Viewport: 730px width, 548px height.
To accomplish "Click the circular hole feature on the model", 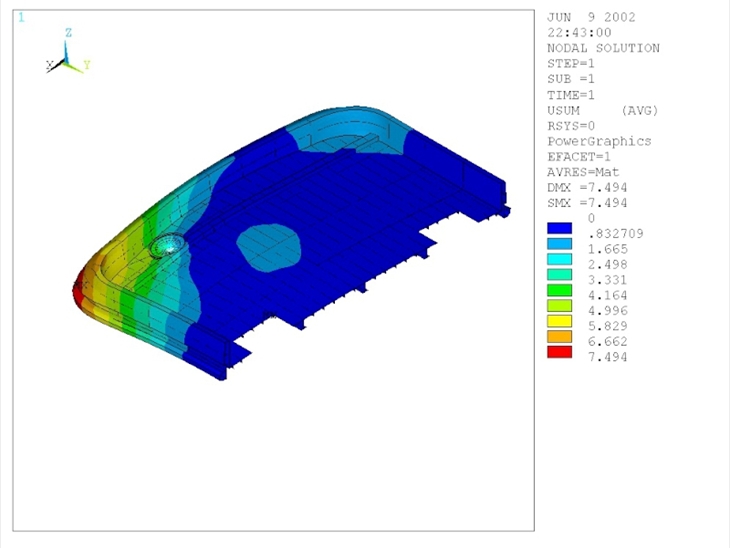I will tap(167, 245).
